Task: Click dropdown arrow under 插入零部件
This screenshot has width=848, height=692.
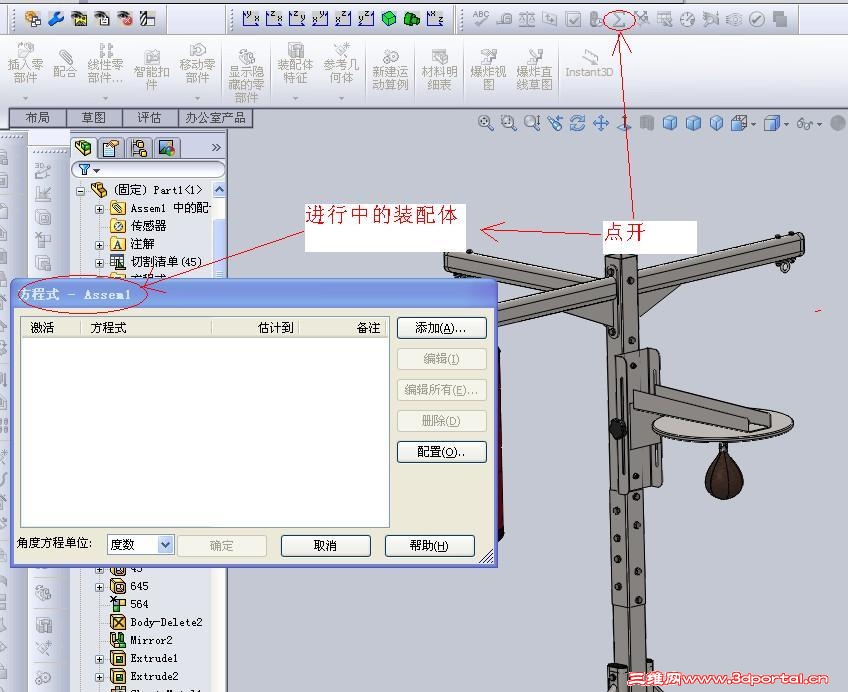Action: pos(25,98)
